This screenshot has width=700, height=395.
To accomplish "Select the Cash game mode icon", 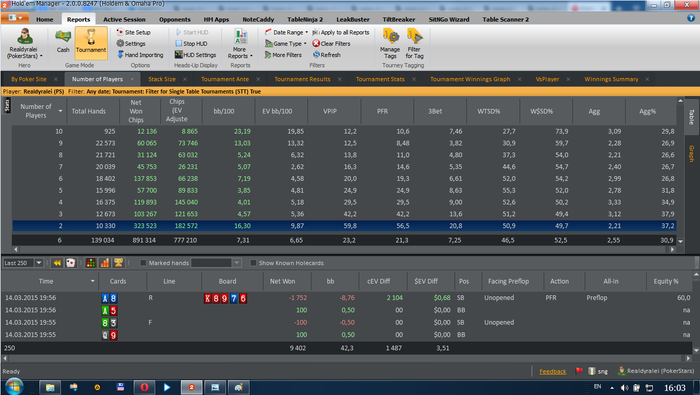I will pyautogui.click(x=63, y=42).
